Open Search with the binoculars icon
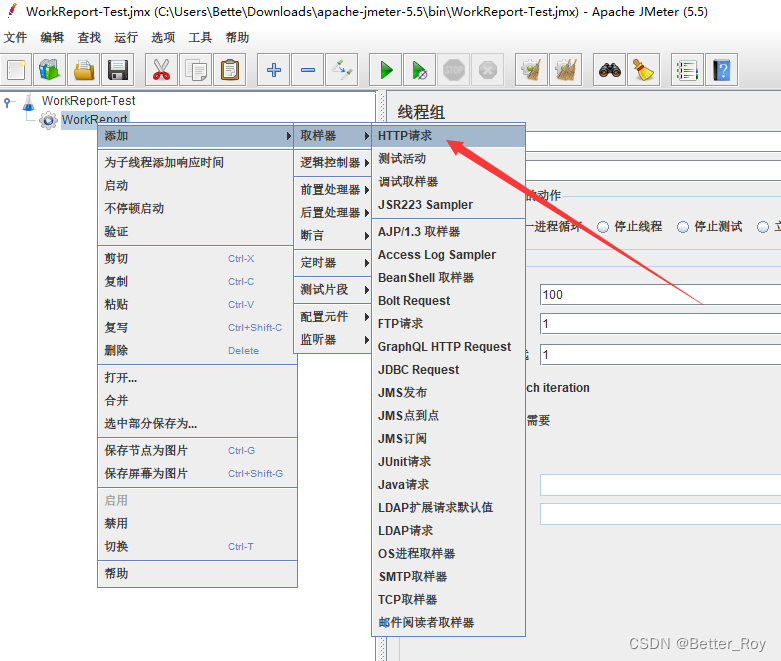The width and height of the screenshot is (781, 661). pyautogui.click(x=609, y=70)
